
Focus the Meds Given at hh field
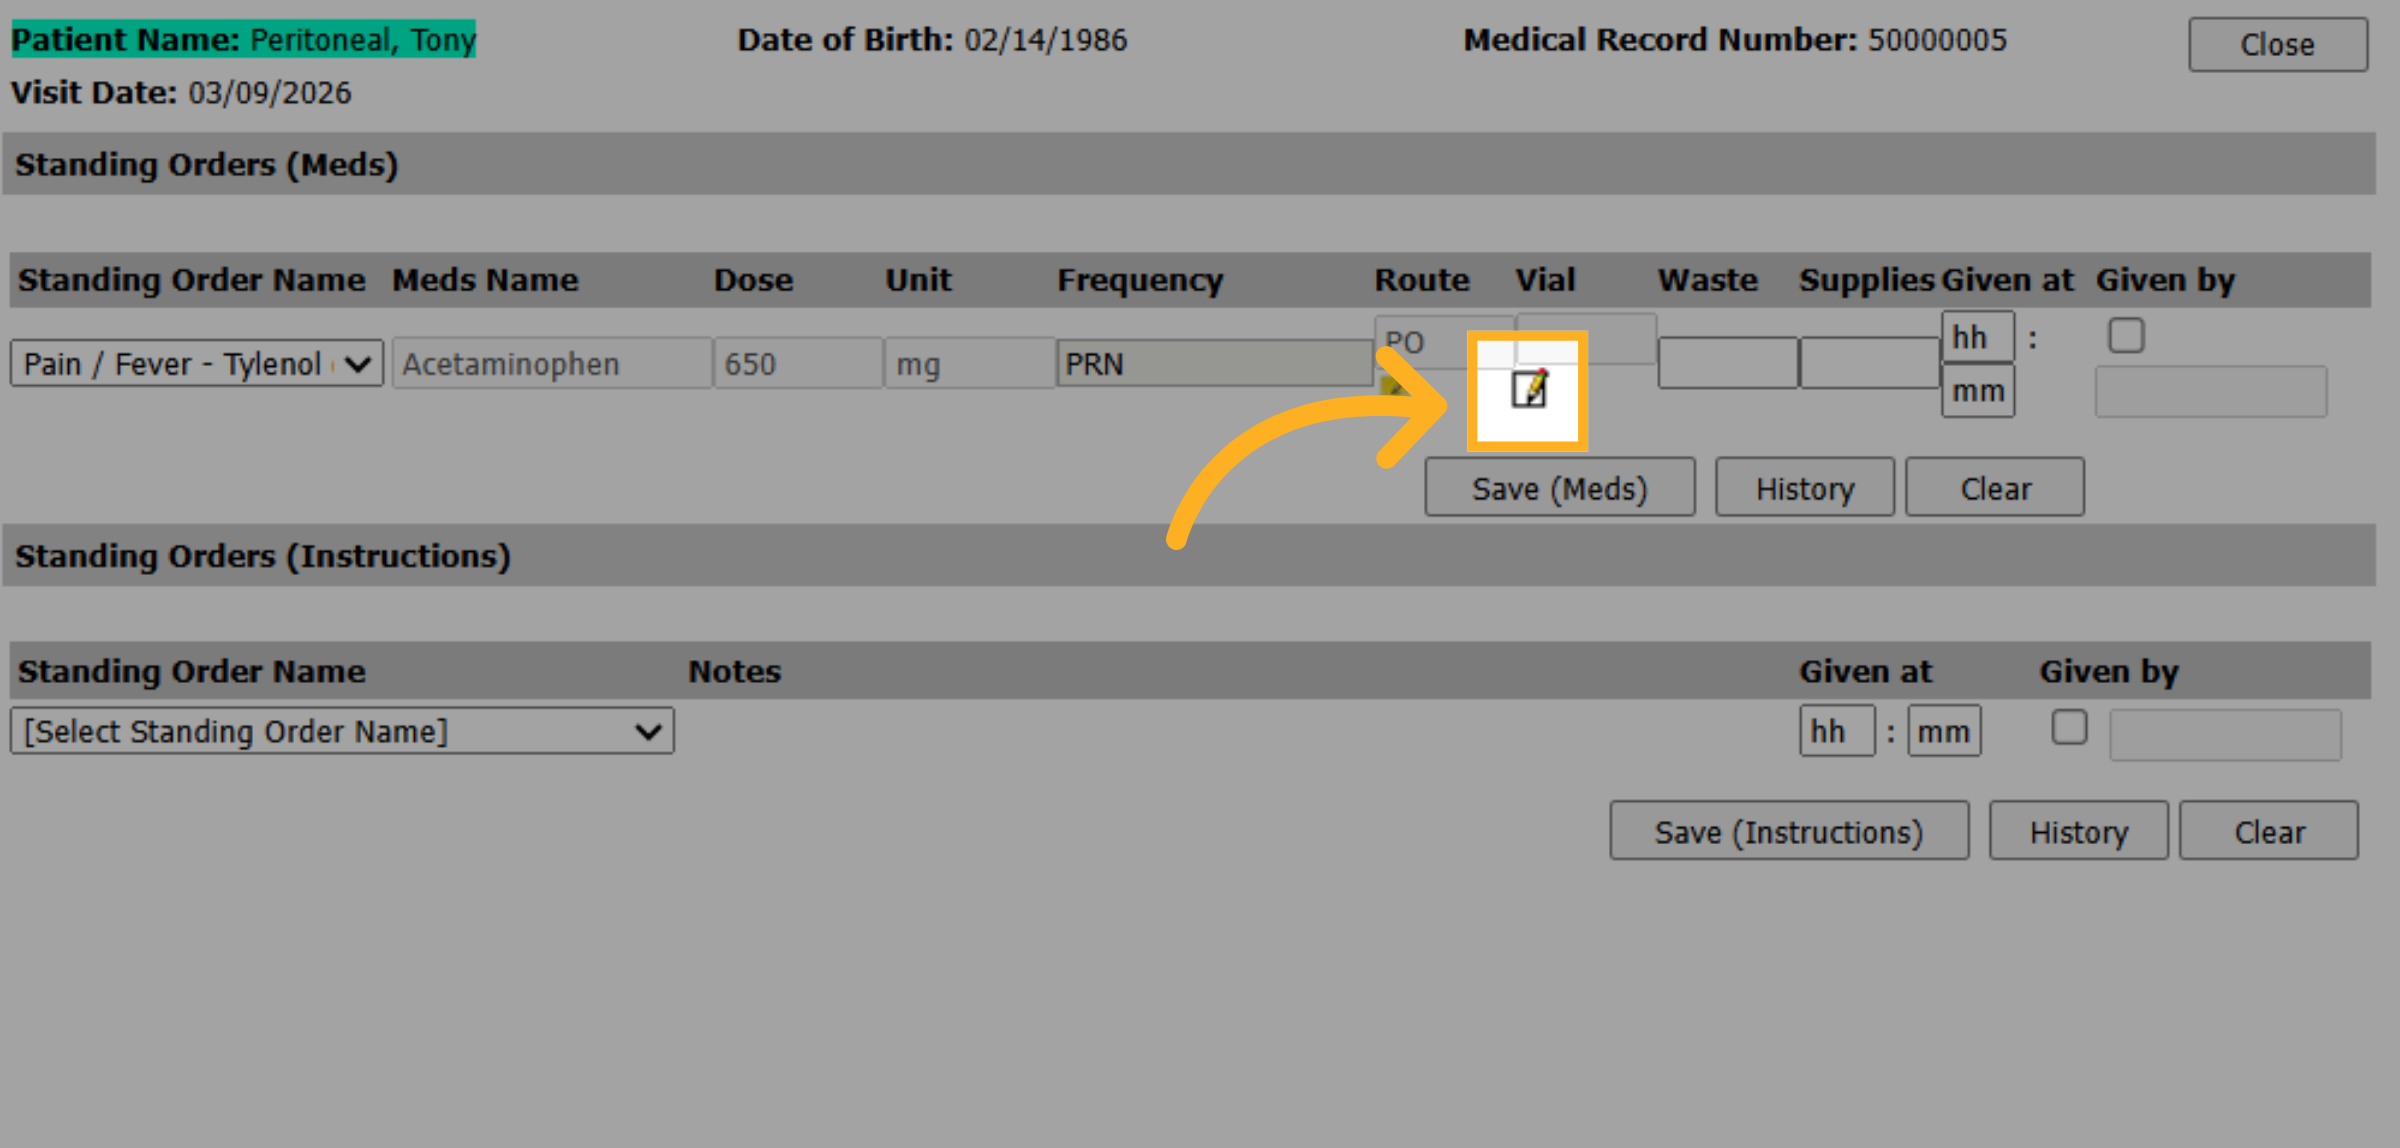click(x=1978, y=337)
